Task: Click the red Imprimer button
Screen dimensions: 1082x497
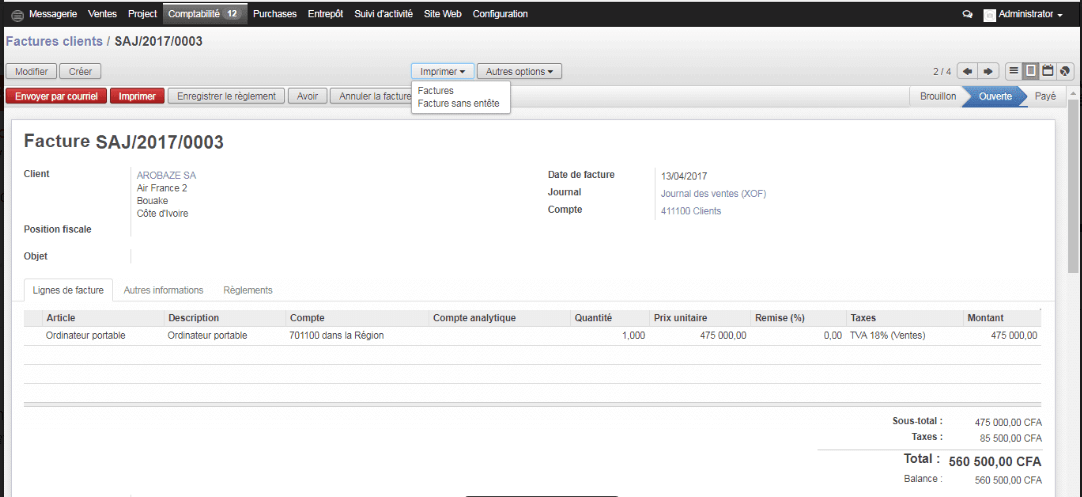Action: point(137,96)
